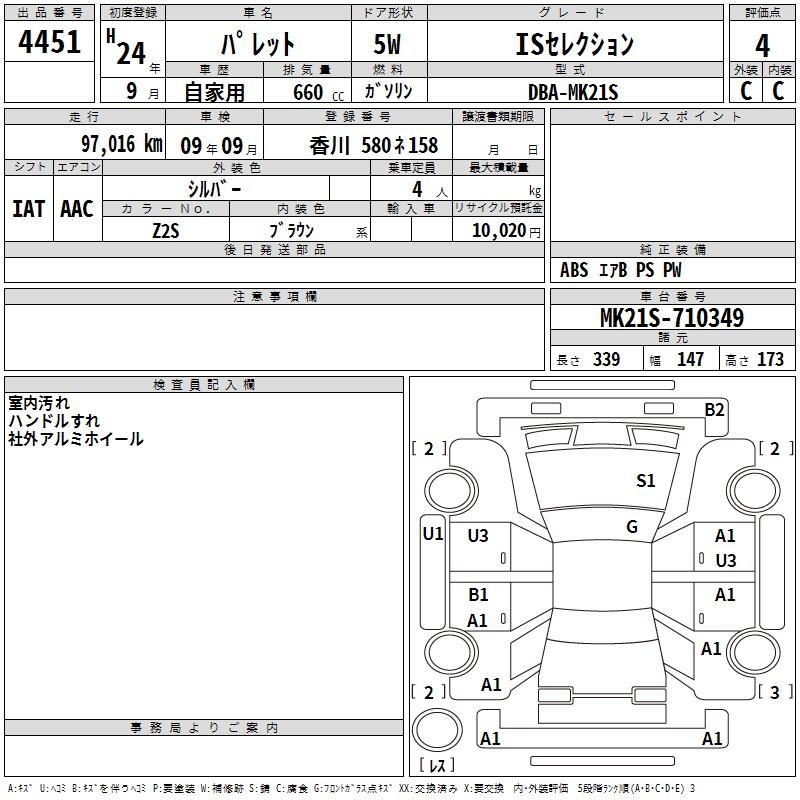The width and height of the screenshot is (800, 800).
Task: Click the 社外アルミホイール inspector note
Action: click(x=76, y=439)
